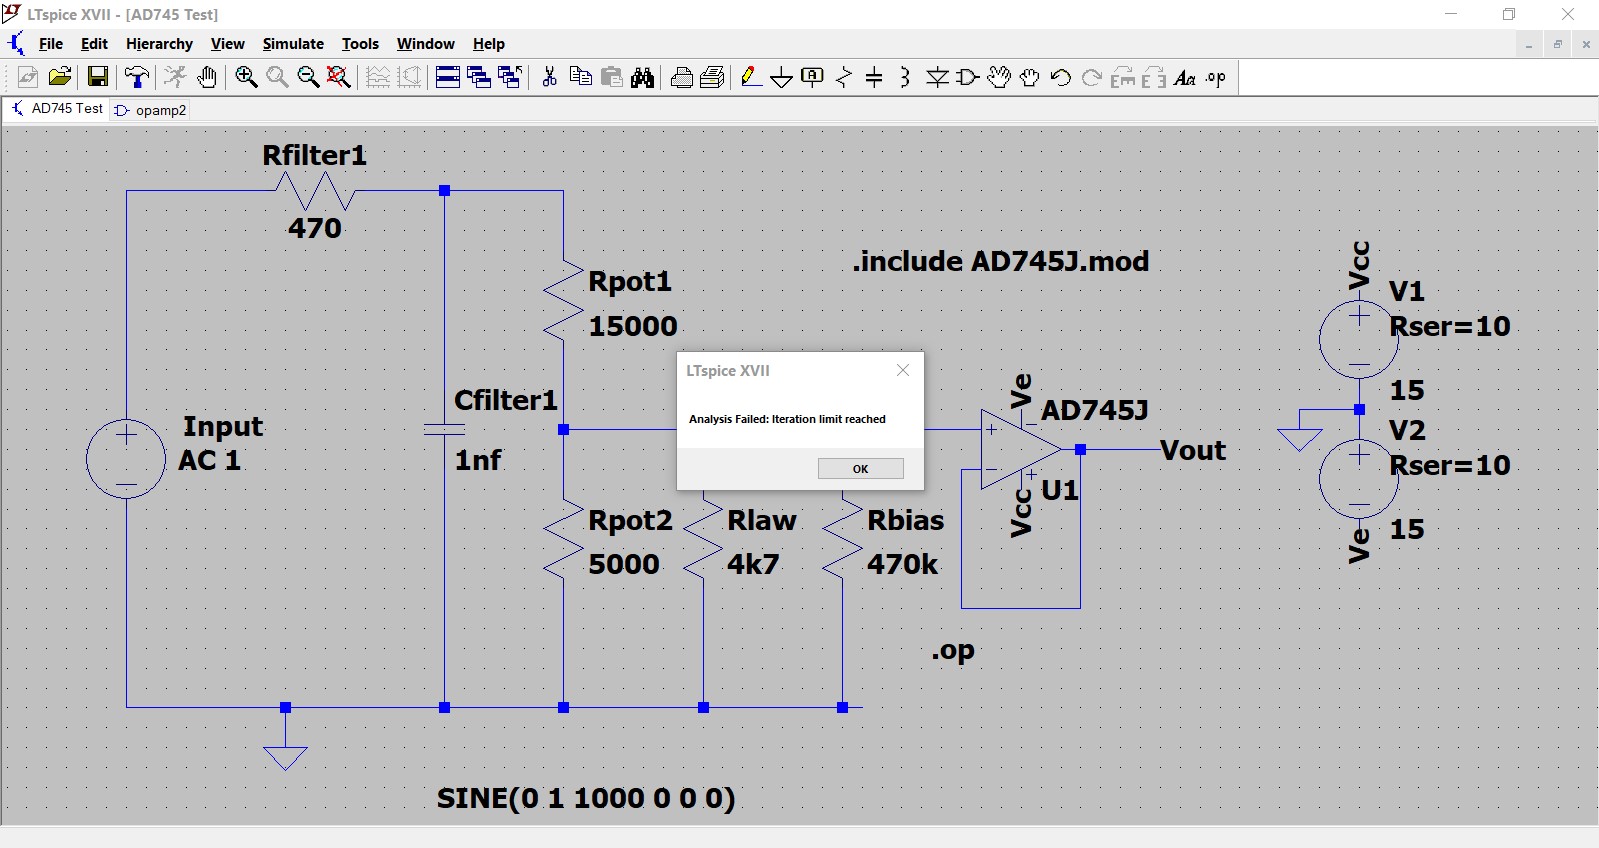1599x848 pixels.
Task: Select the Drag closed-hand tool
Action: (1030, 77)
